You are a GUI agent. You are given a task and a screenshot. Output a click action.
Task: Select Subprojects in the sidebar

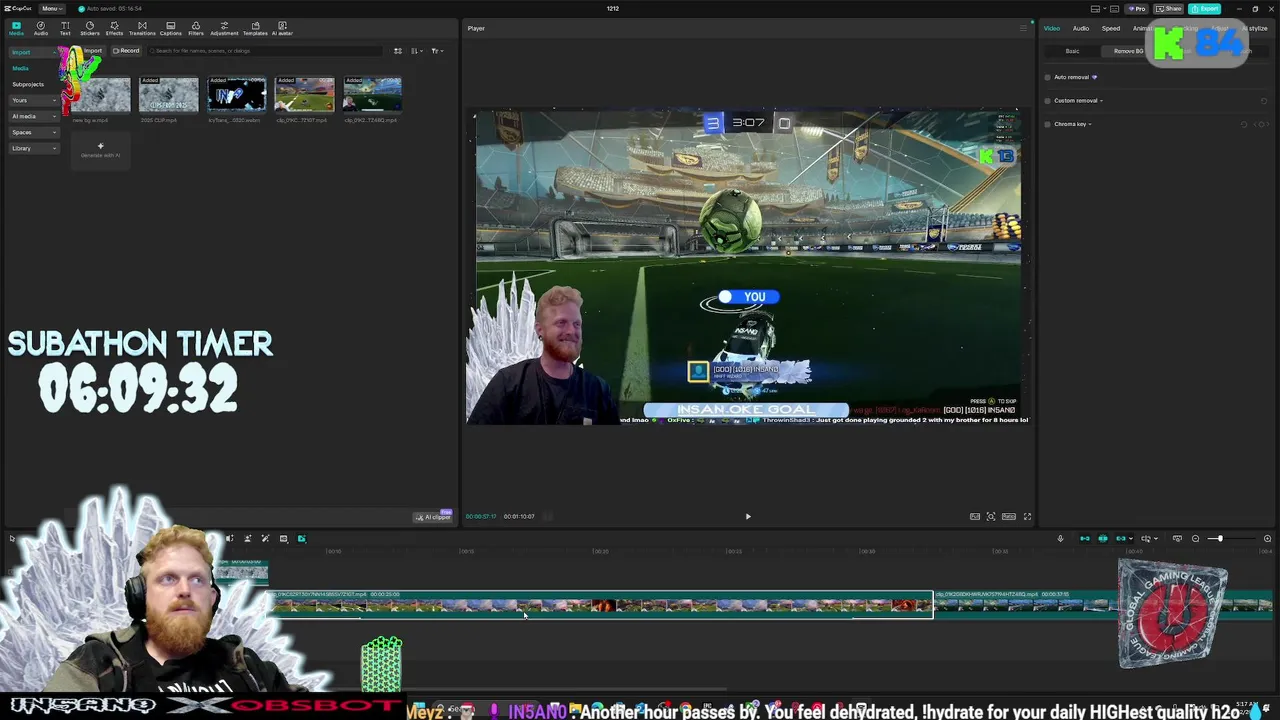(x=28, y=84)
